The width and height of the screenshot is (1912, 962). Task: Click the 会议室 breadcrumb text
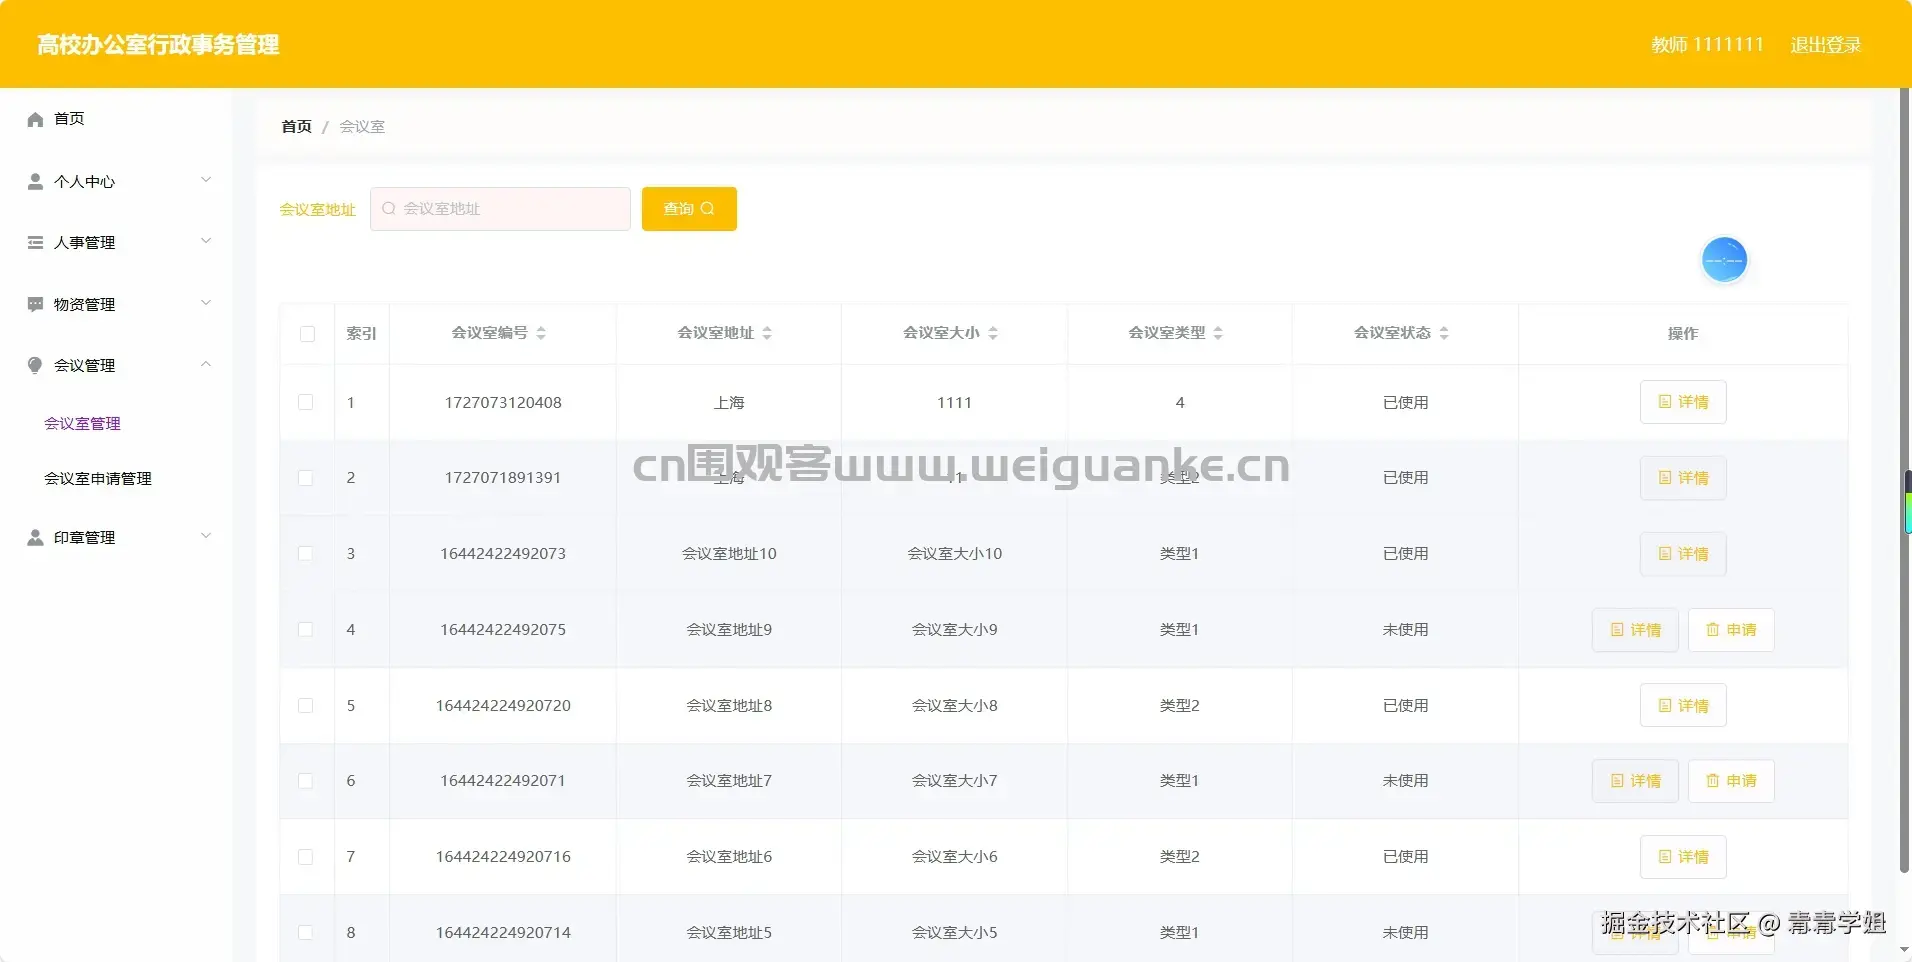point(362,127)
